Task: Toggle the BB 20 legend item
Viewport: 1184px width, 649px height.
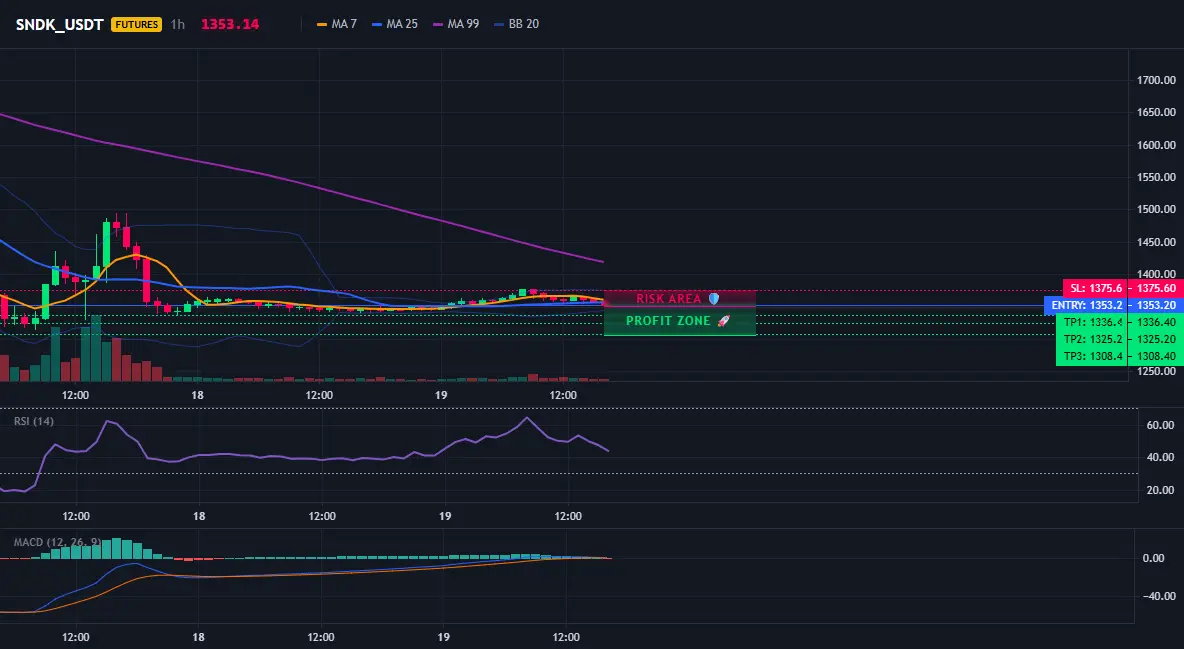Action: (x=516, y=24)
